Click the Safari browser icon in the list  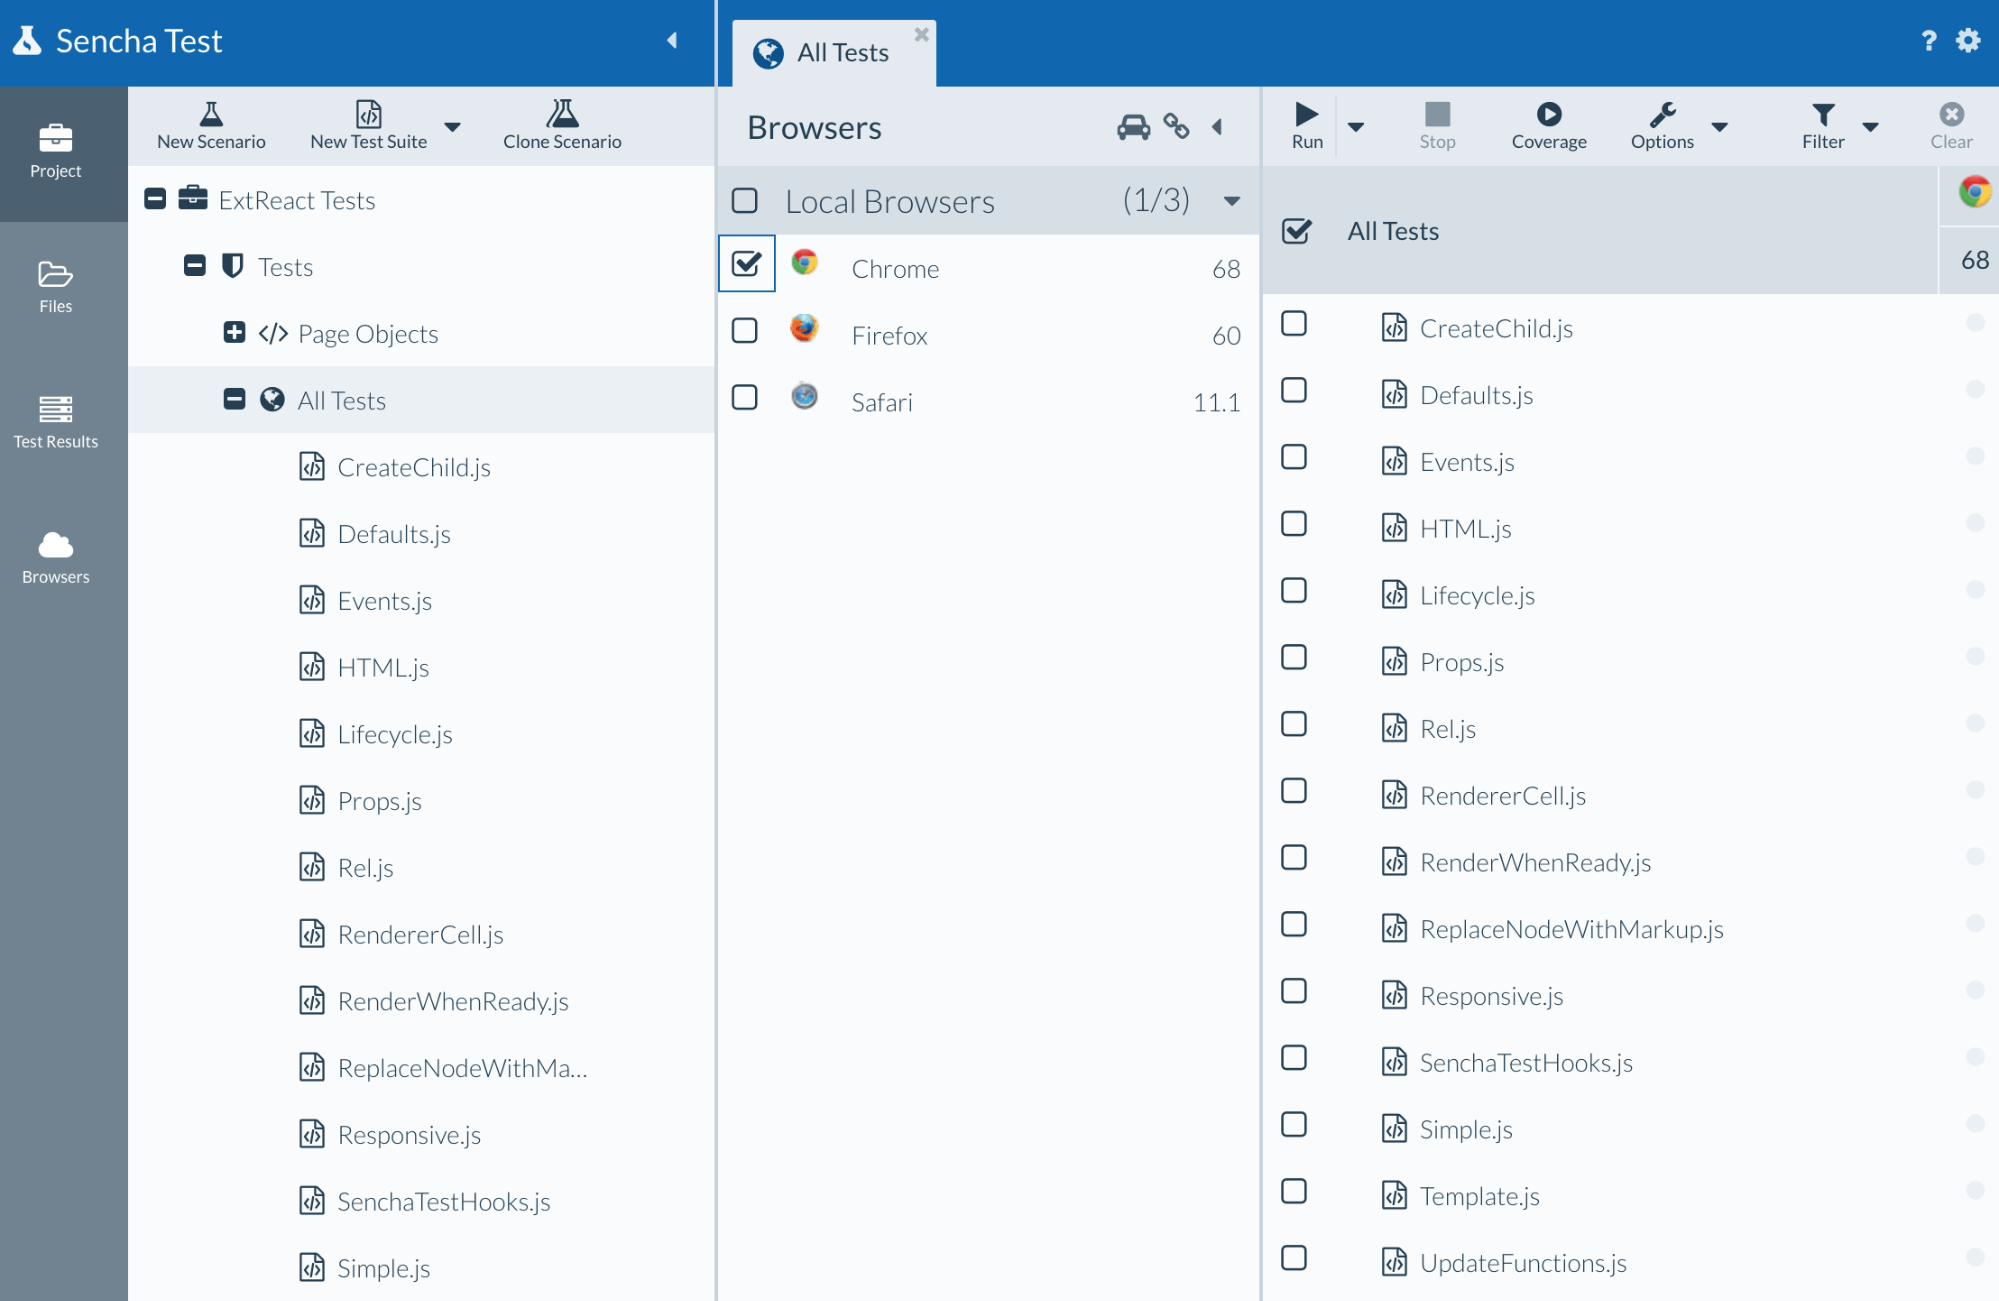pos(804,396)
